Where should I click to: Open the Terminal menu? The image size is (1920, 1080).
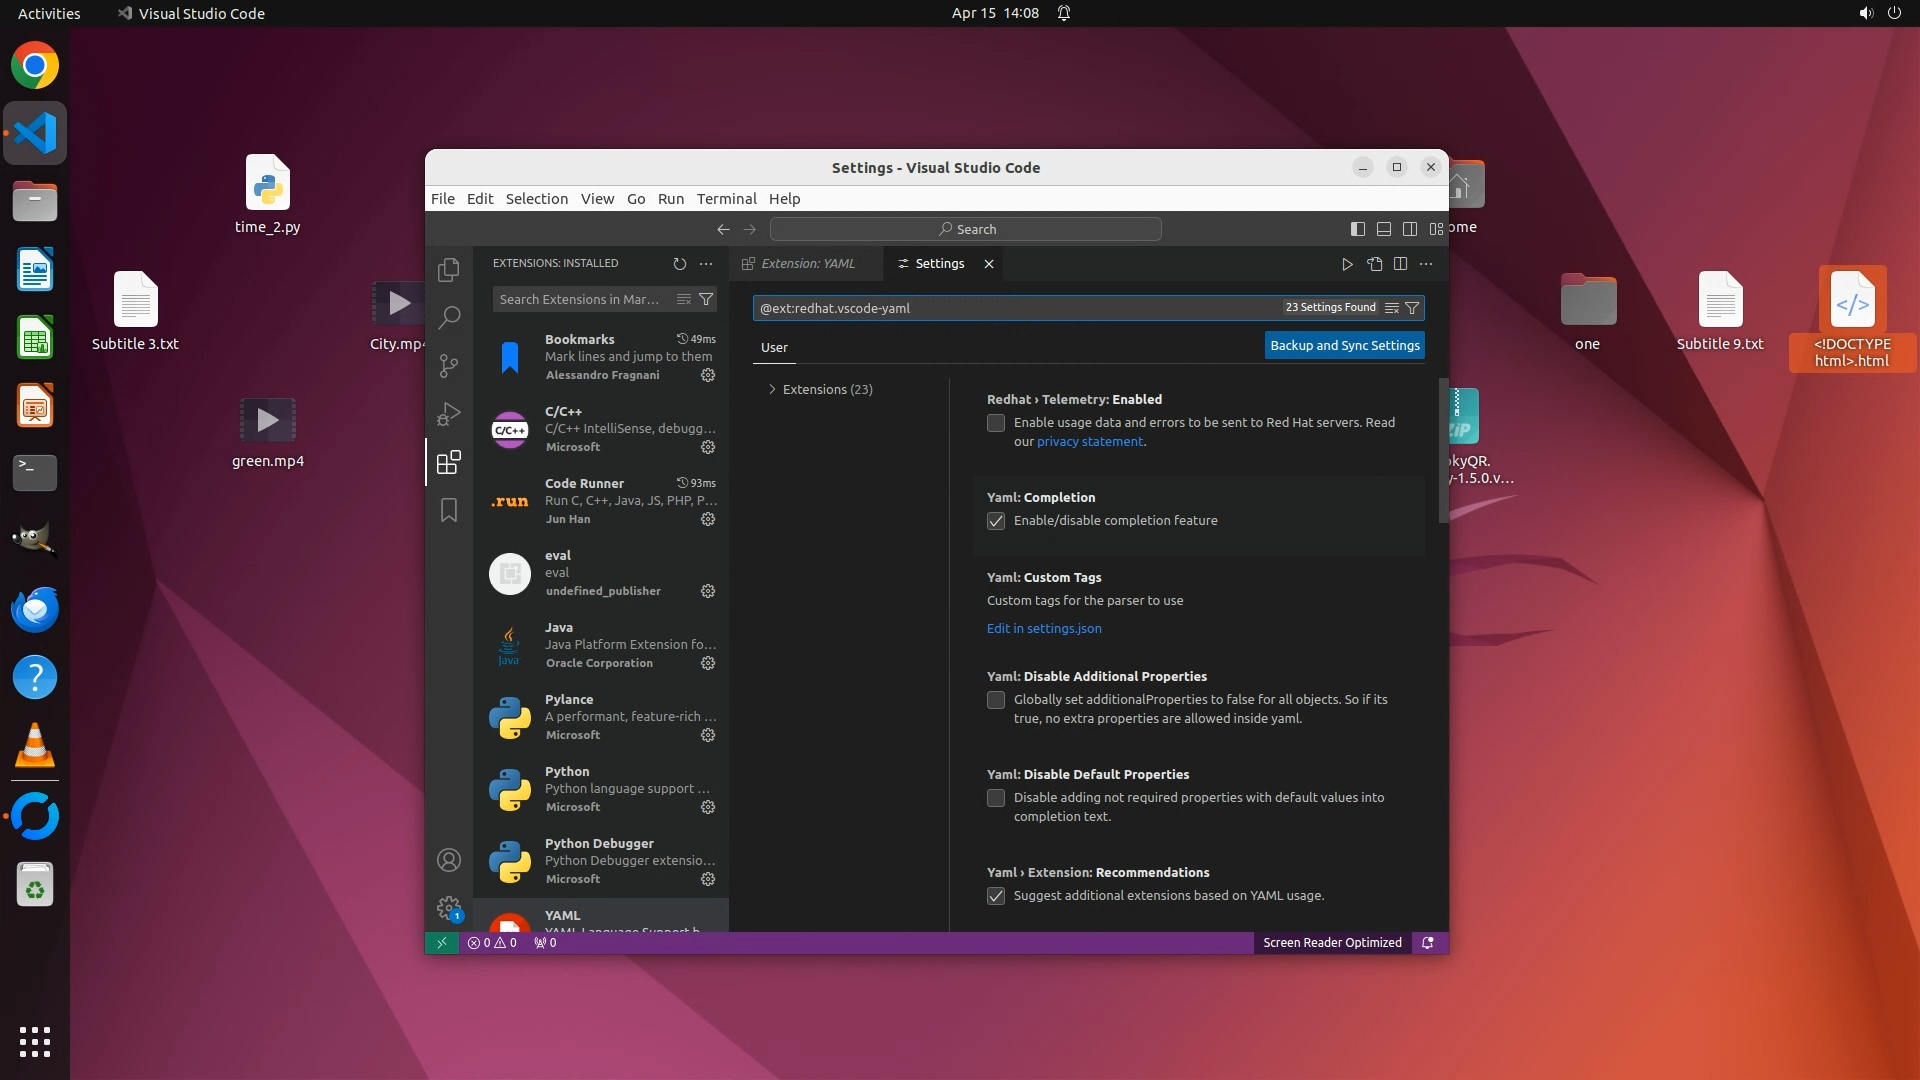pos(726,198)
